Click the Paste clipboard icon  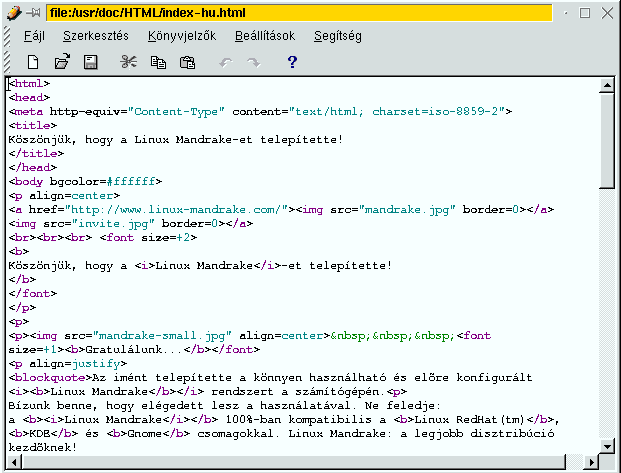(187, 62)
